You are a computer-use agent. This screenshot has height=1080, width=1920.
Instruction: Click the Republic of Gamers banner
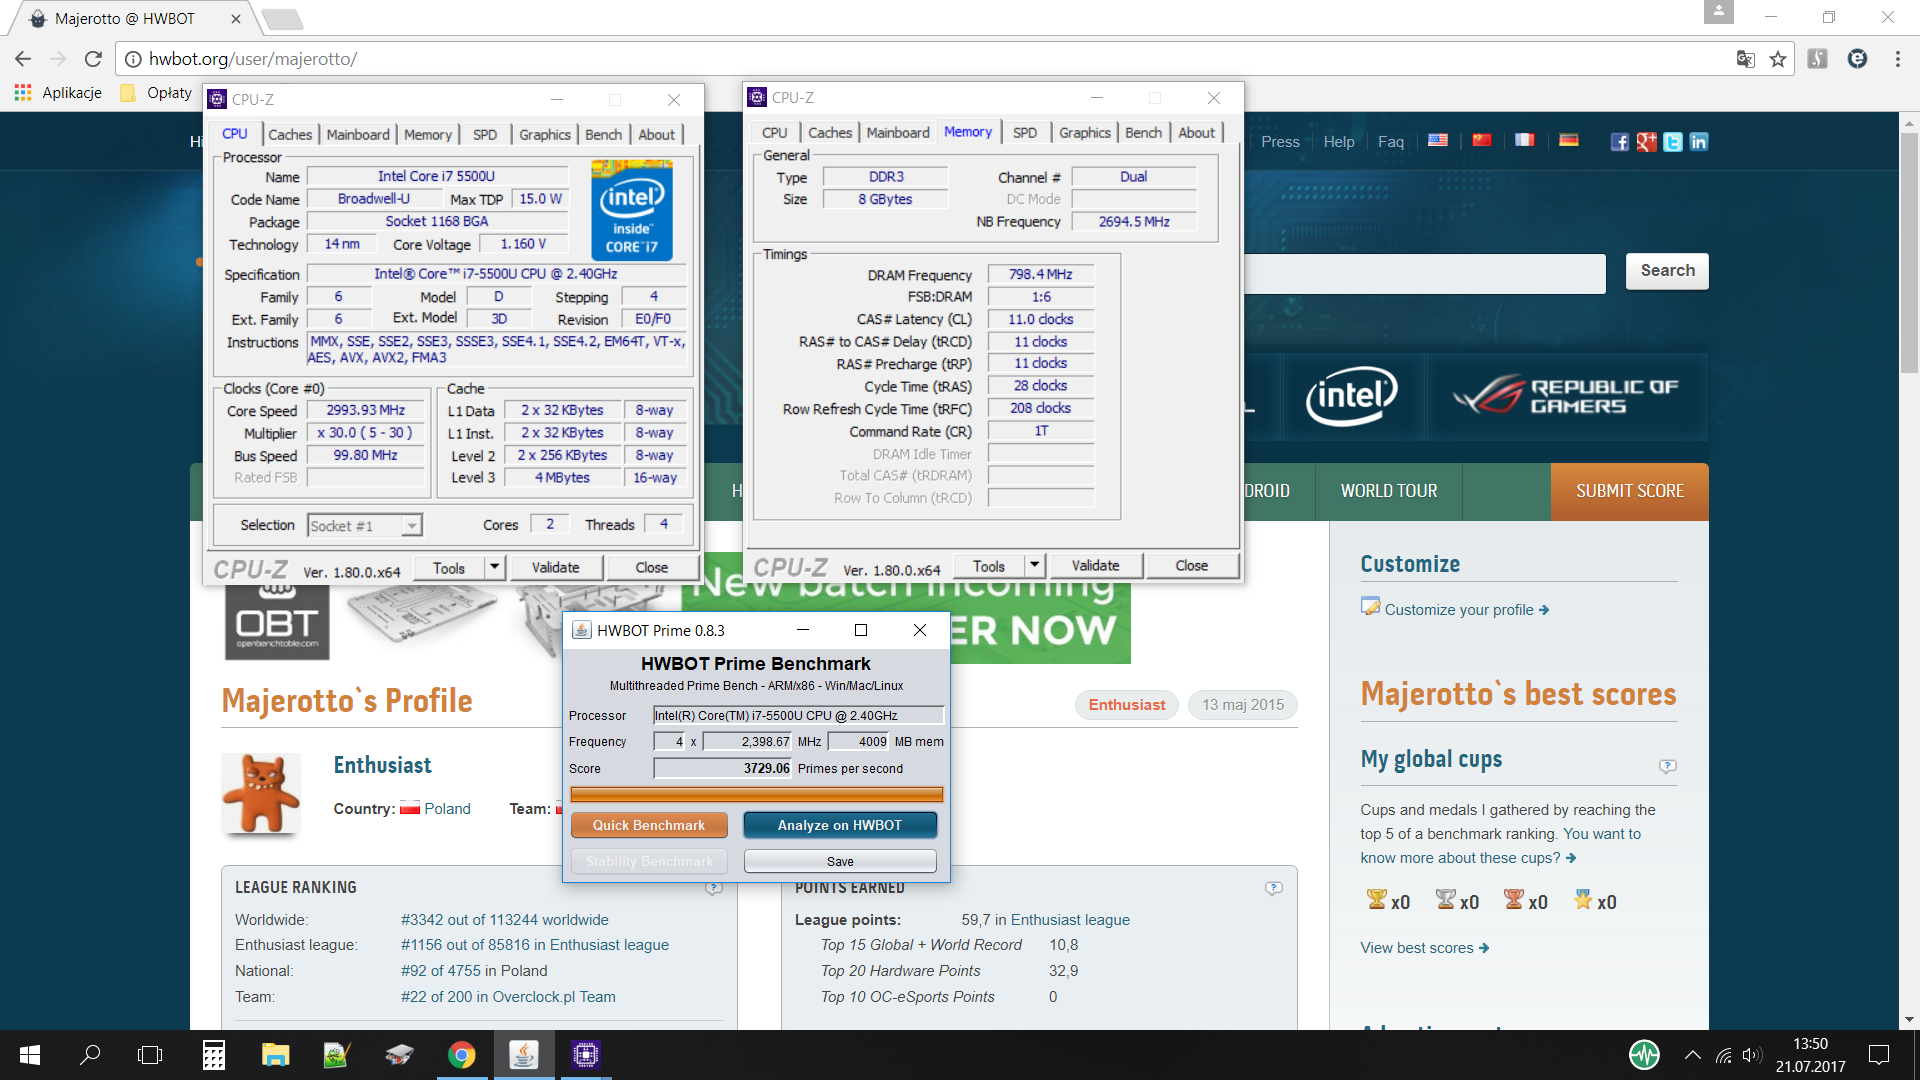pyautogui.click(x=1566, y=397)
